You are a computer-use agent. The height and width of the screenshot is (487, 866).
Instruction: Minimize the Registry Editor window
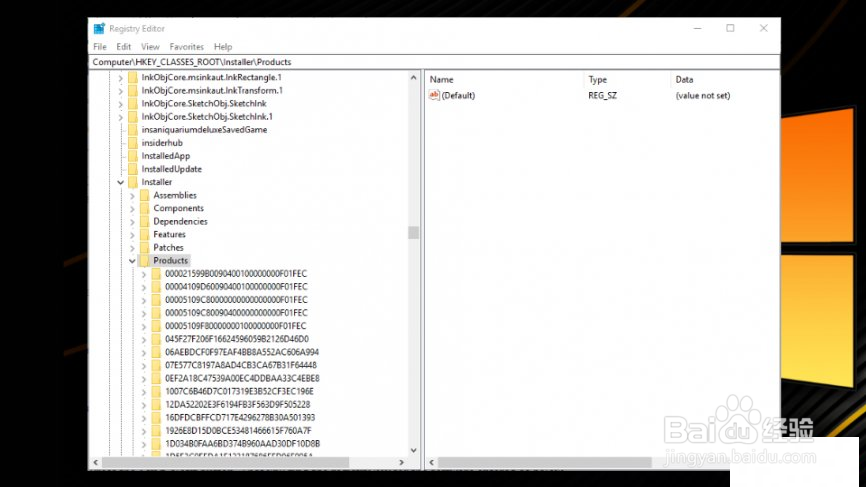(x=698, y=28)
